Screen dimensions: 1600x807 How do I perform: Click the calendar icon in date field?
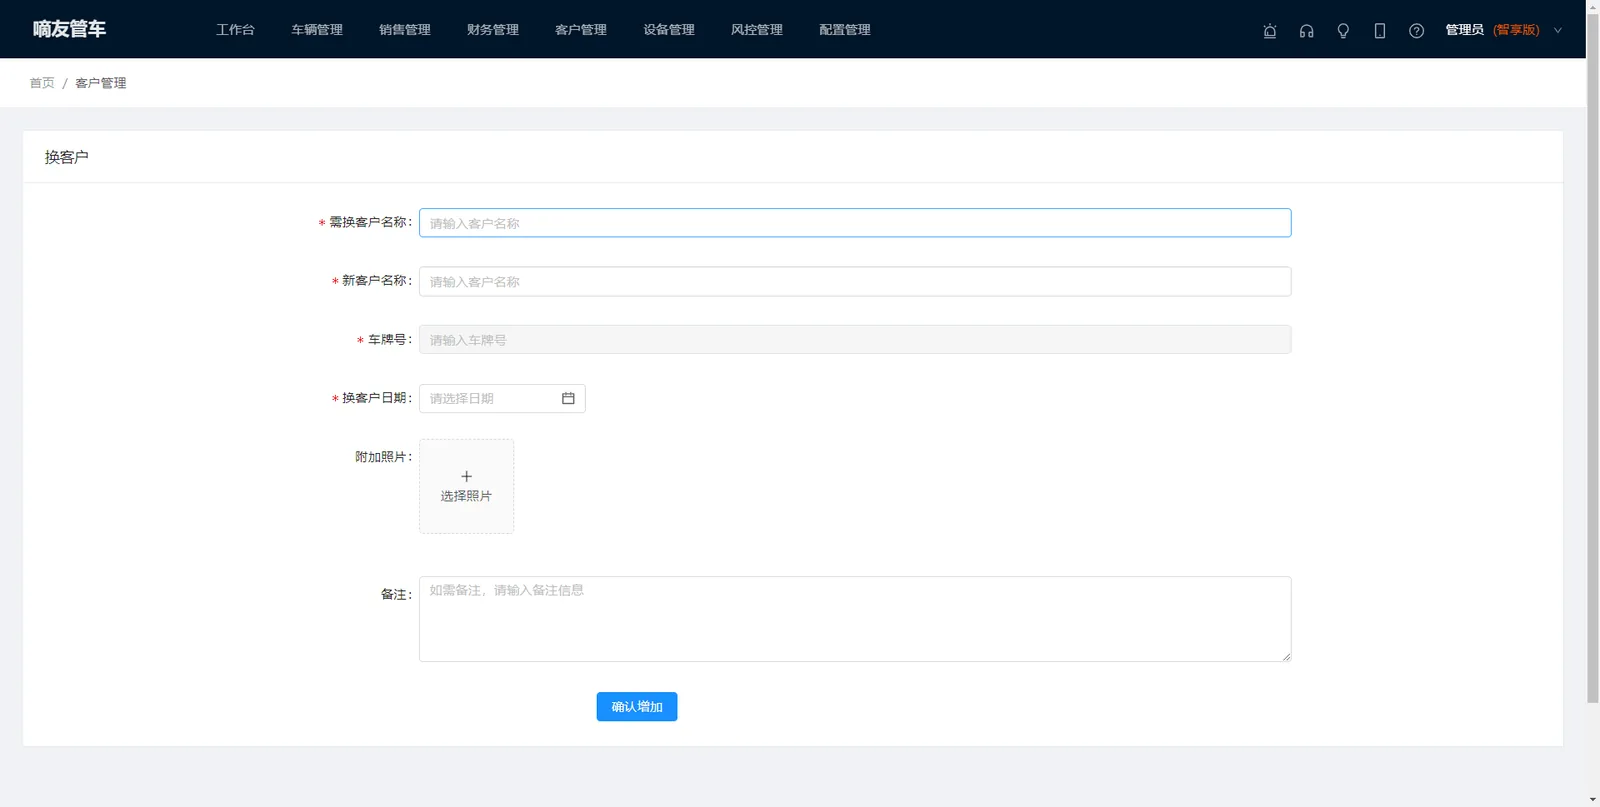[x=568, y=398]
